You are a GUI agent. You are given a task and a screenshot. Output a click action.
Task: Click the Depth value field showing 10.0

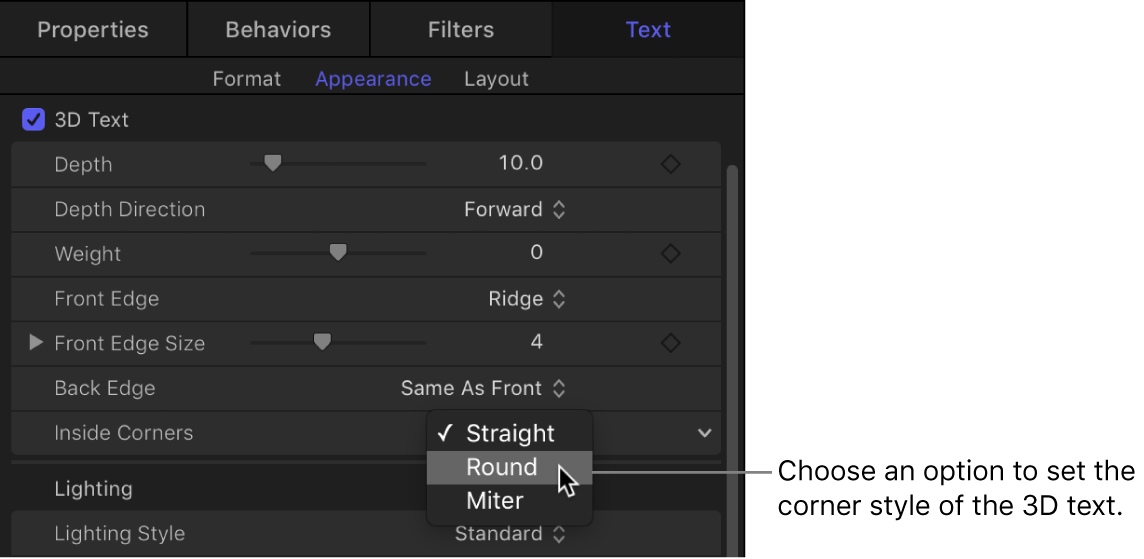pos(521,164)
